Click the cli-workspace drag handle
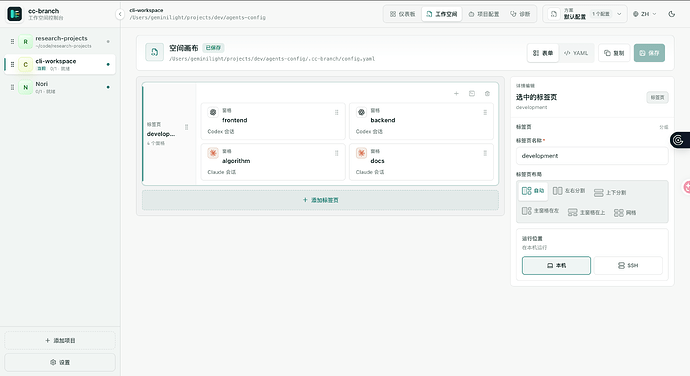This screenshot has height=376, width=690. coord(12,64)
